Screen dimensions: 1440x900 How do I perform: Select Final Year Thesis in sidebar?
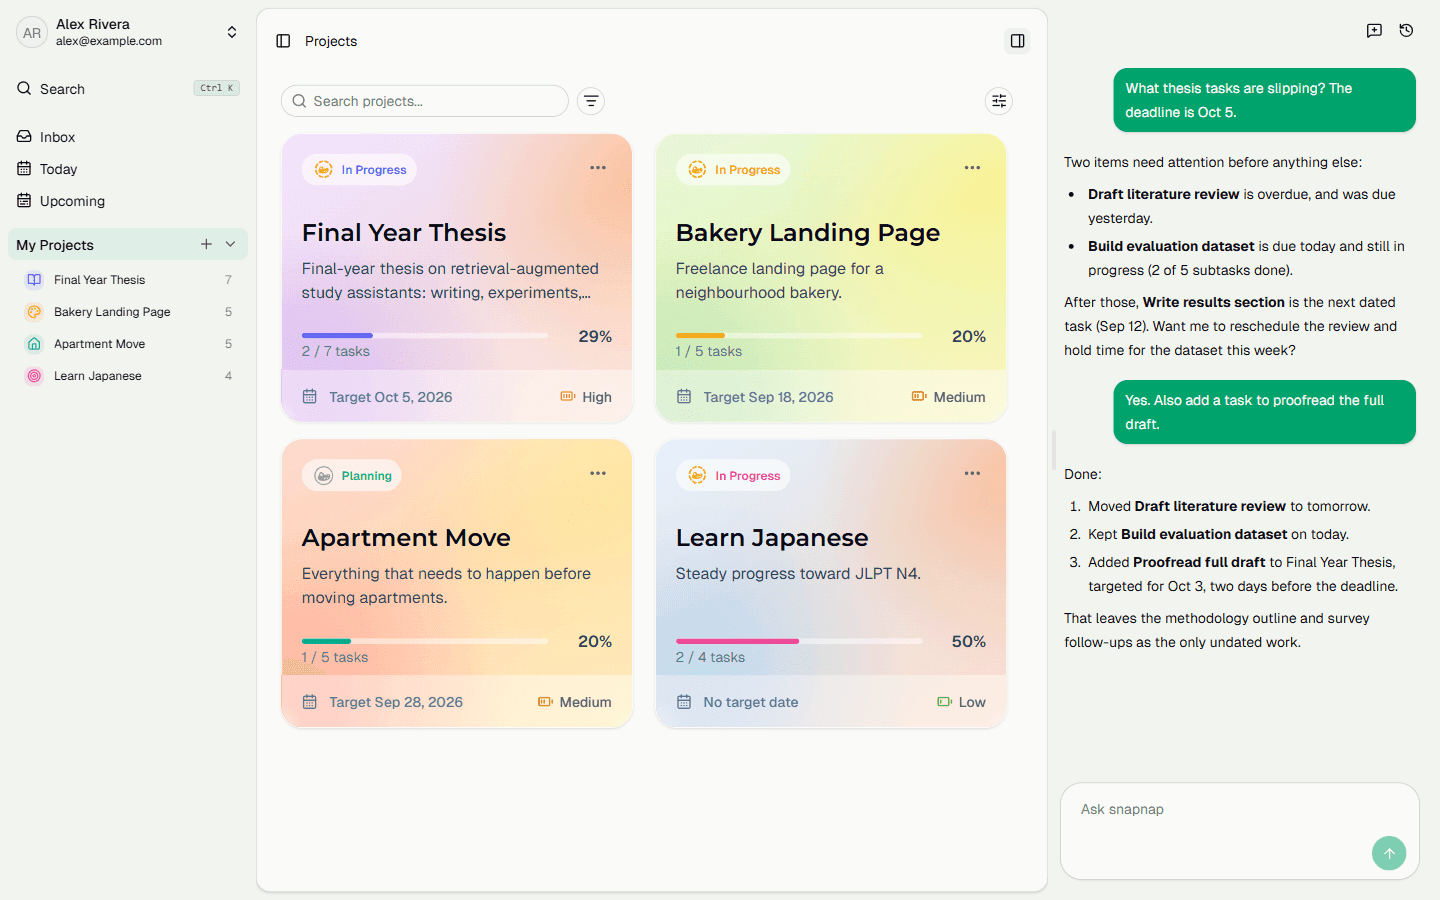tap(128, 280)
